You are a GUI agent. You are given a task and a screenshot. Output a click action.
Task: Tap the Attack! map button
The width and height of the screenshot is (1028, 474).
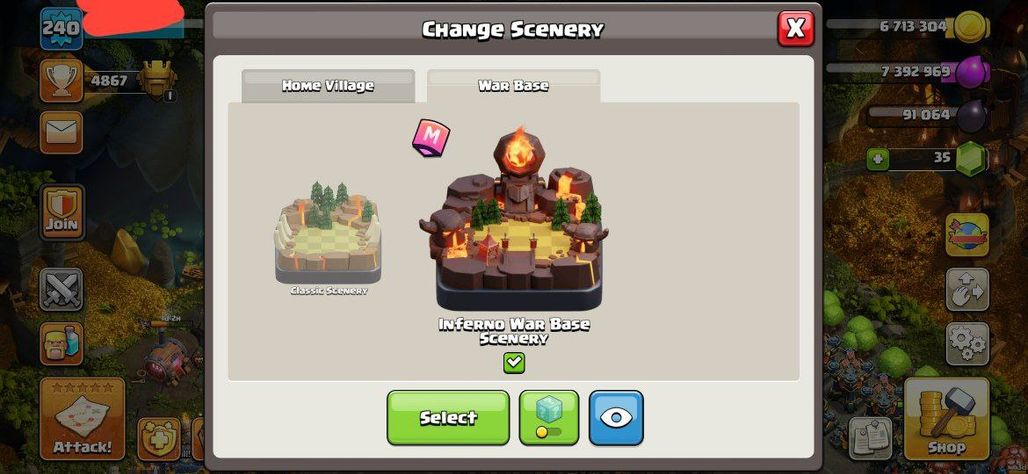82,419
